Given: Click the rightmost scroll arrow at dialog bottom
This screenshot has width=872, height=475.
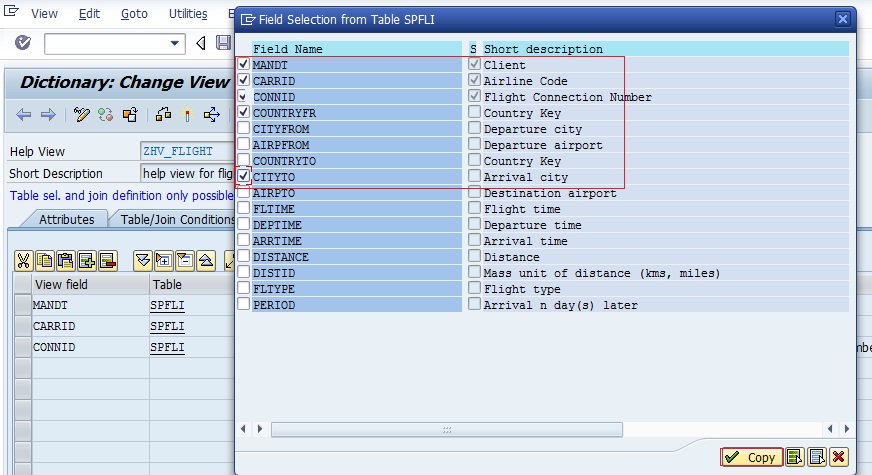Looking at the screenshot, I should coord(846,429).
